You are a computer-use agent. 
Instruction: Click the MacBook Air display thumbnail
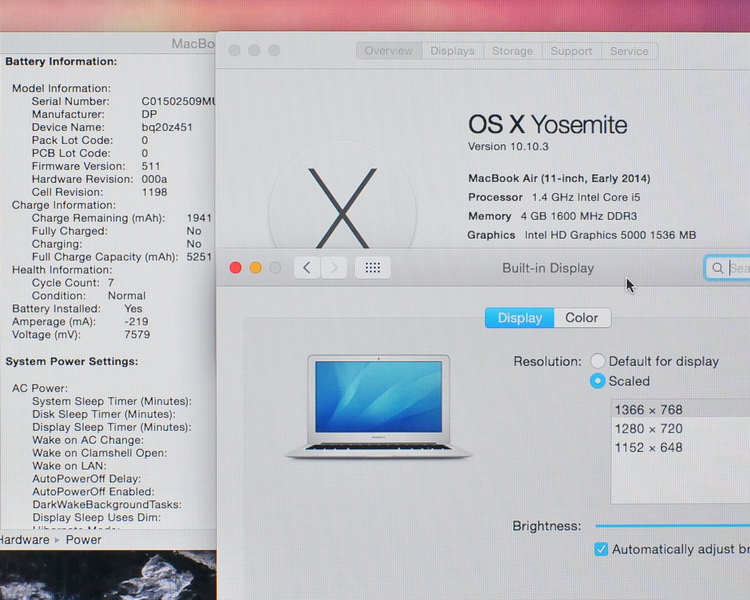click(378, 407)
